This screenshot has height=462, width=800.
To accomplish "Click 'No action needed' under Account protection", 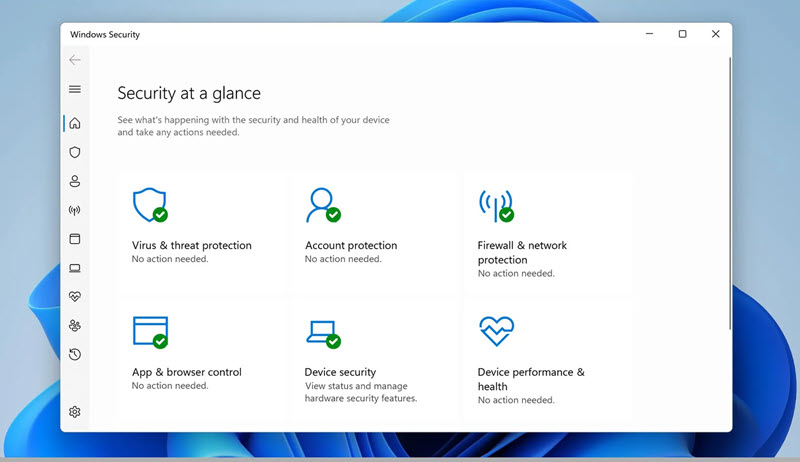I will point(343,259).
